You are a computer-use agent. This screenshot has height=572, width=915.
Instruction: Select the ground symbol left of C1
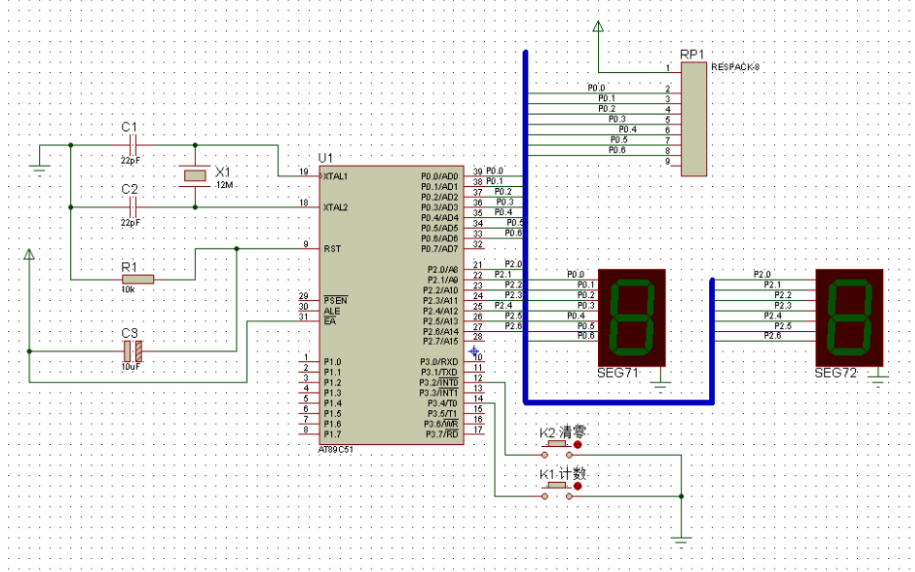40,164
